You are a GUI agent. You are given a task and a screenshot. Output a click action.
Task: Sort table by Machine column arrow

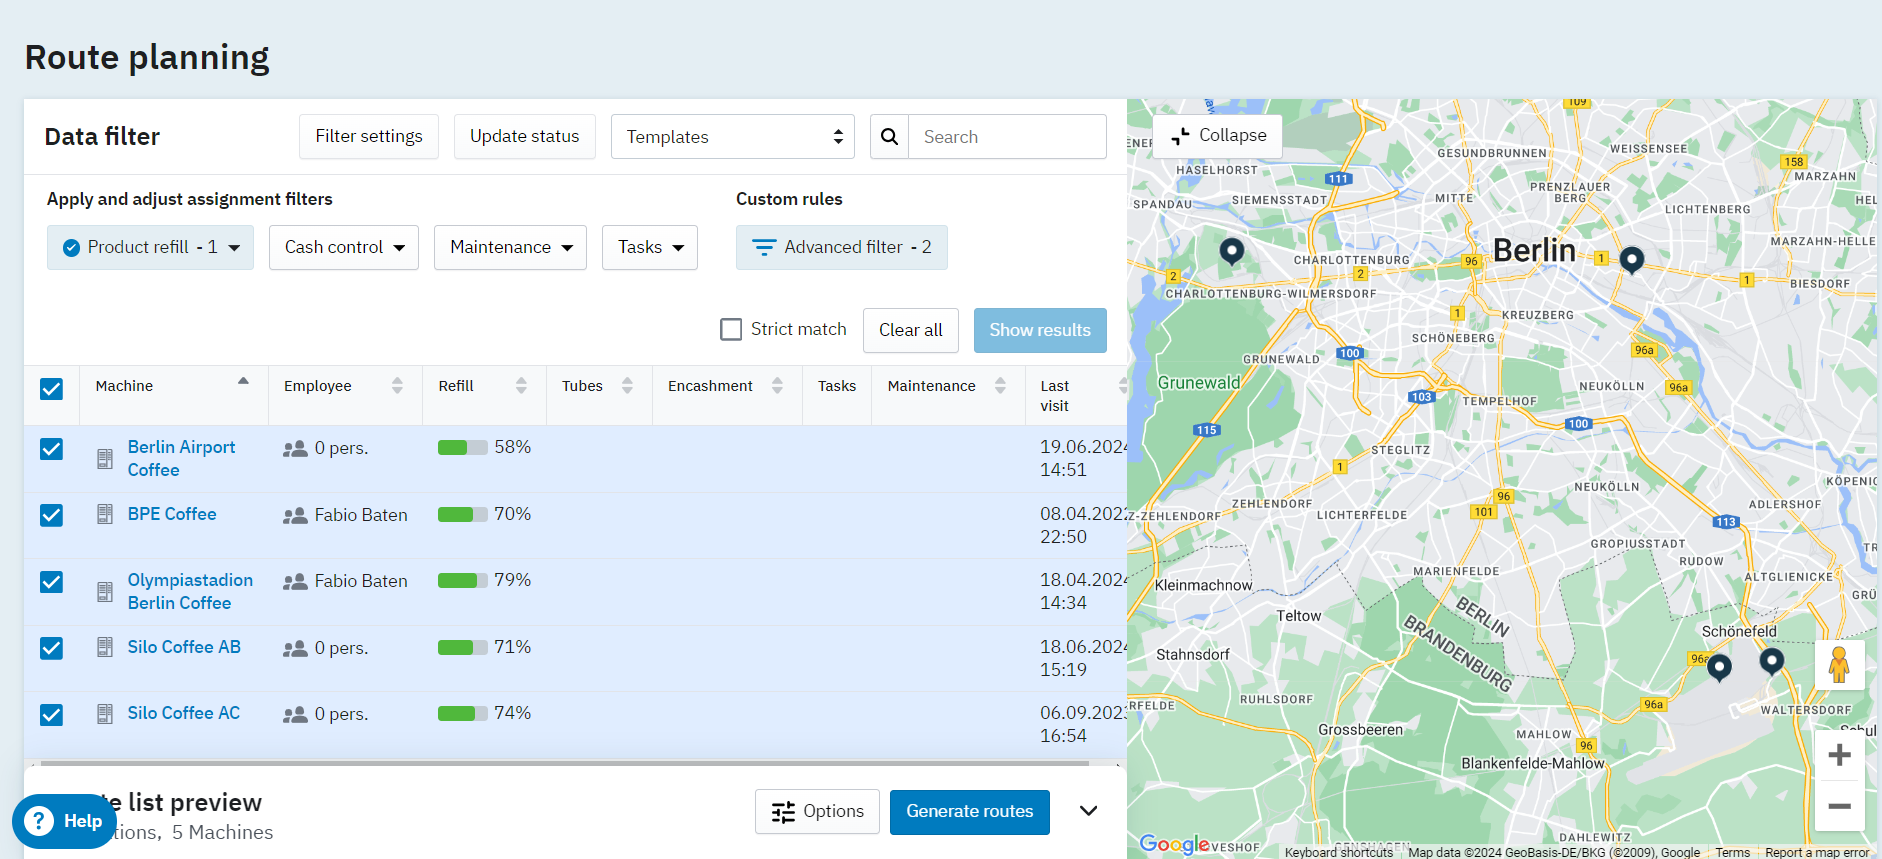[x=243, y=381]
